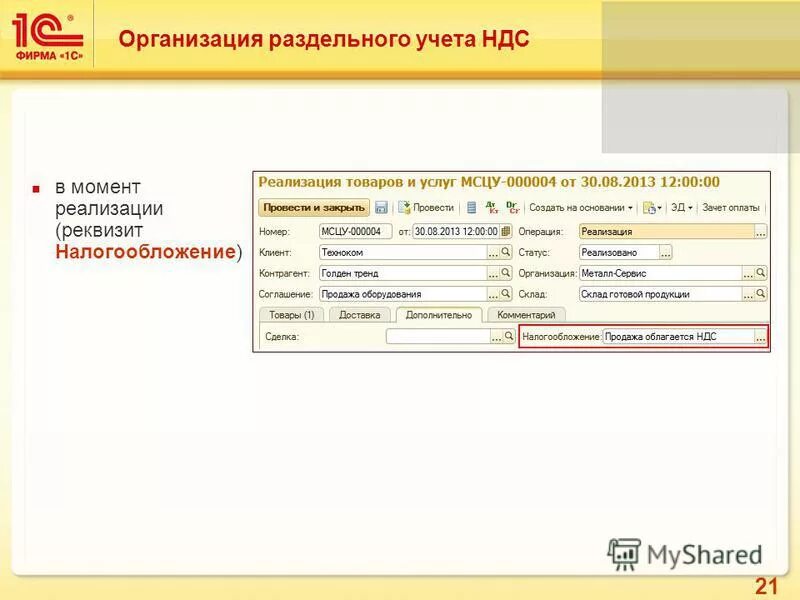Viewport: 800px width, 600px height.
Task: Switch to the Комментарий tab
Action: coord(527,315)
